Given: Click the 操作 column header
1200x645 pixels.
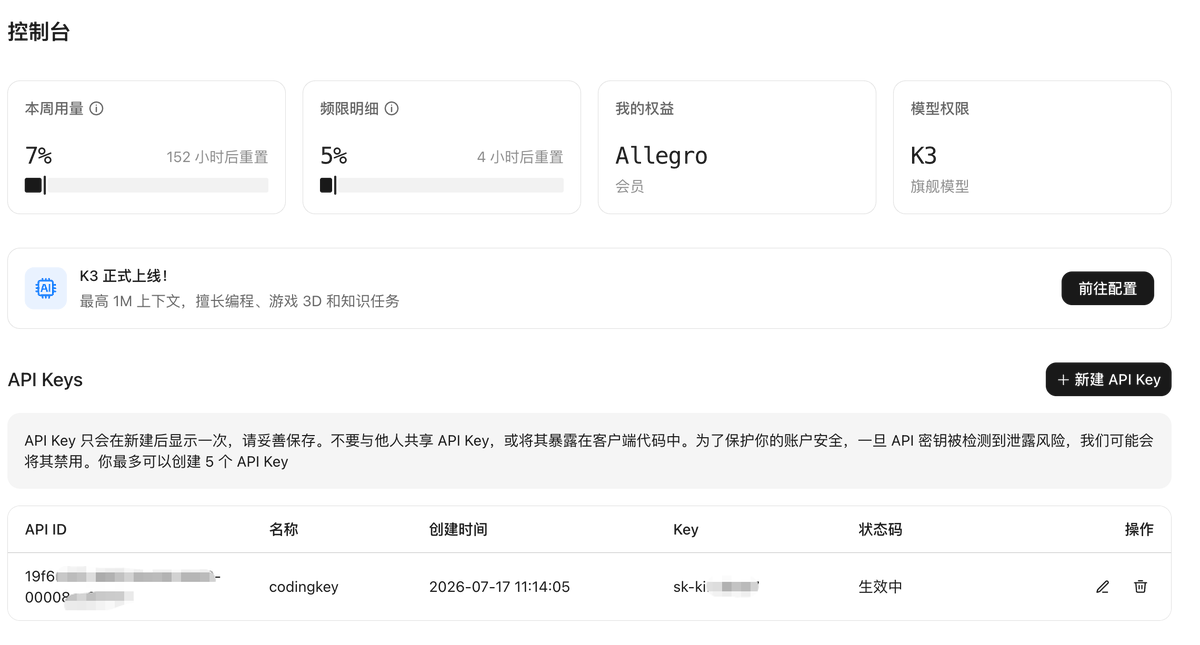Looking at the screenshot, I should 1139,529.
